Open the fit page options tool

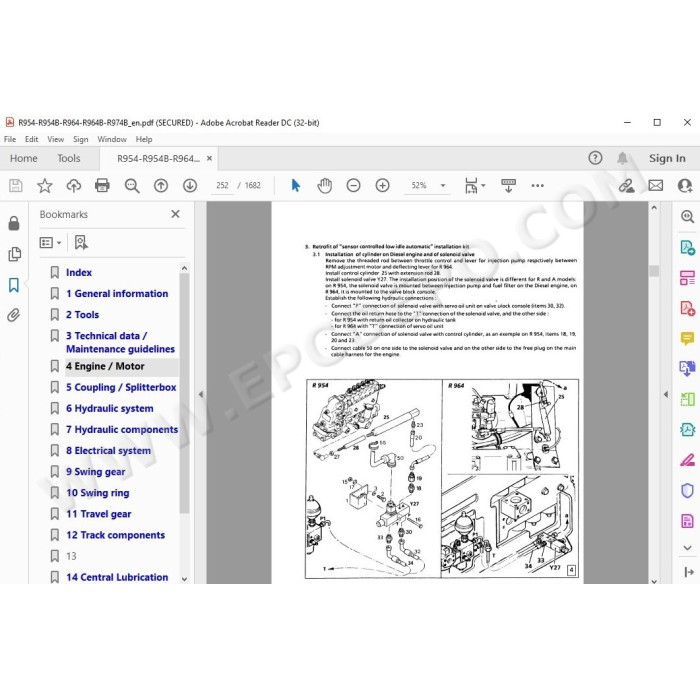(x=475, y=185)
